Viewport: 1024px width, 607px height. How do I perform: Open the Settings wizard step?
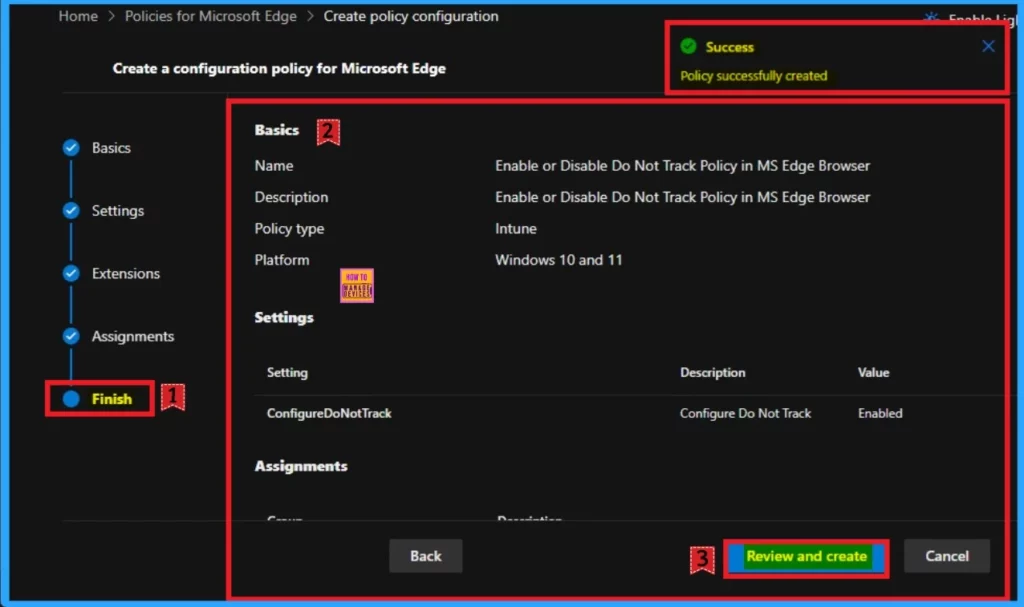tap(118, 210)
